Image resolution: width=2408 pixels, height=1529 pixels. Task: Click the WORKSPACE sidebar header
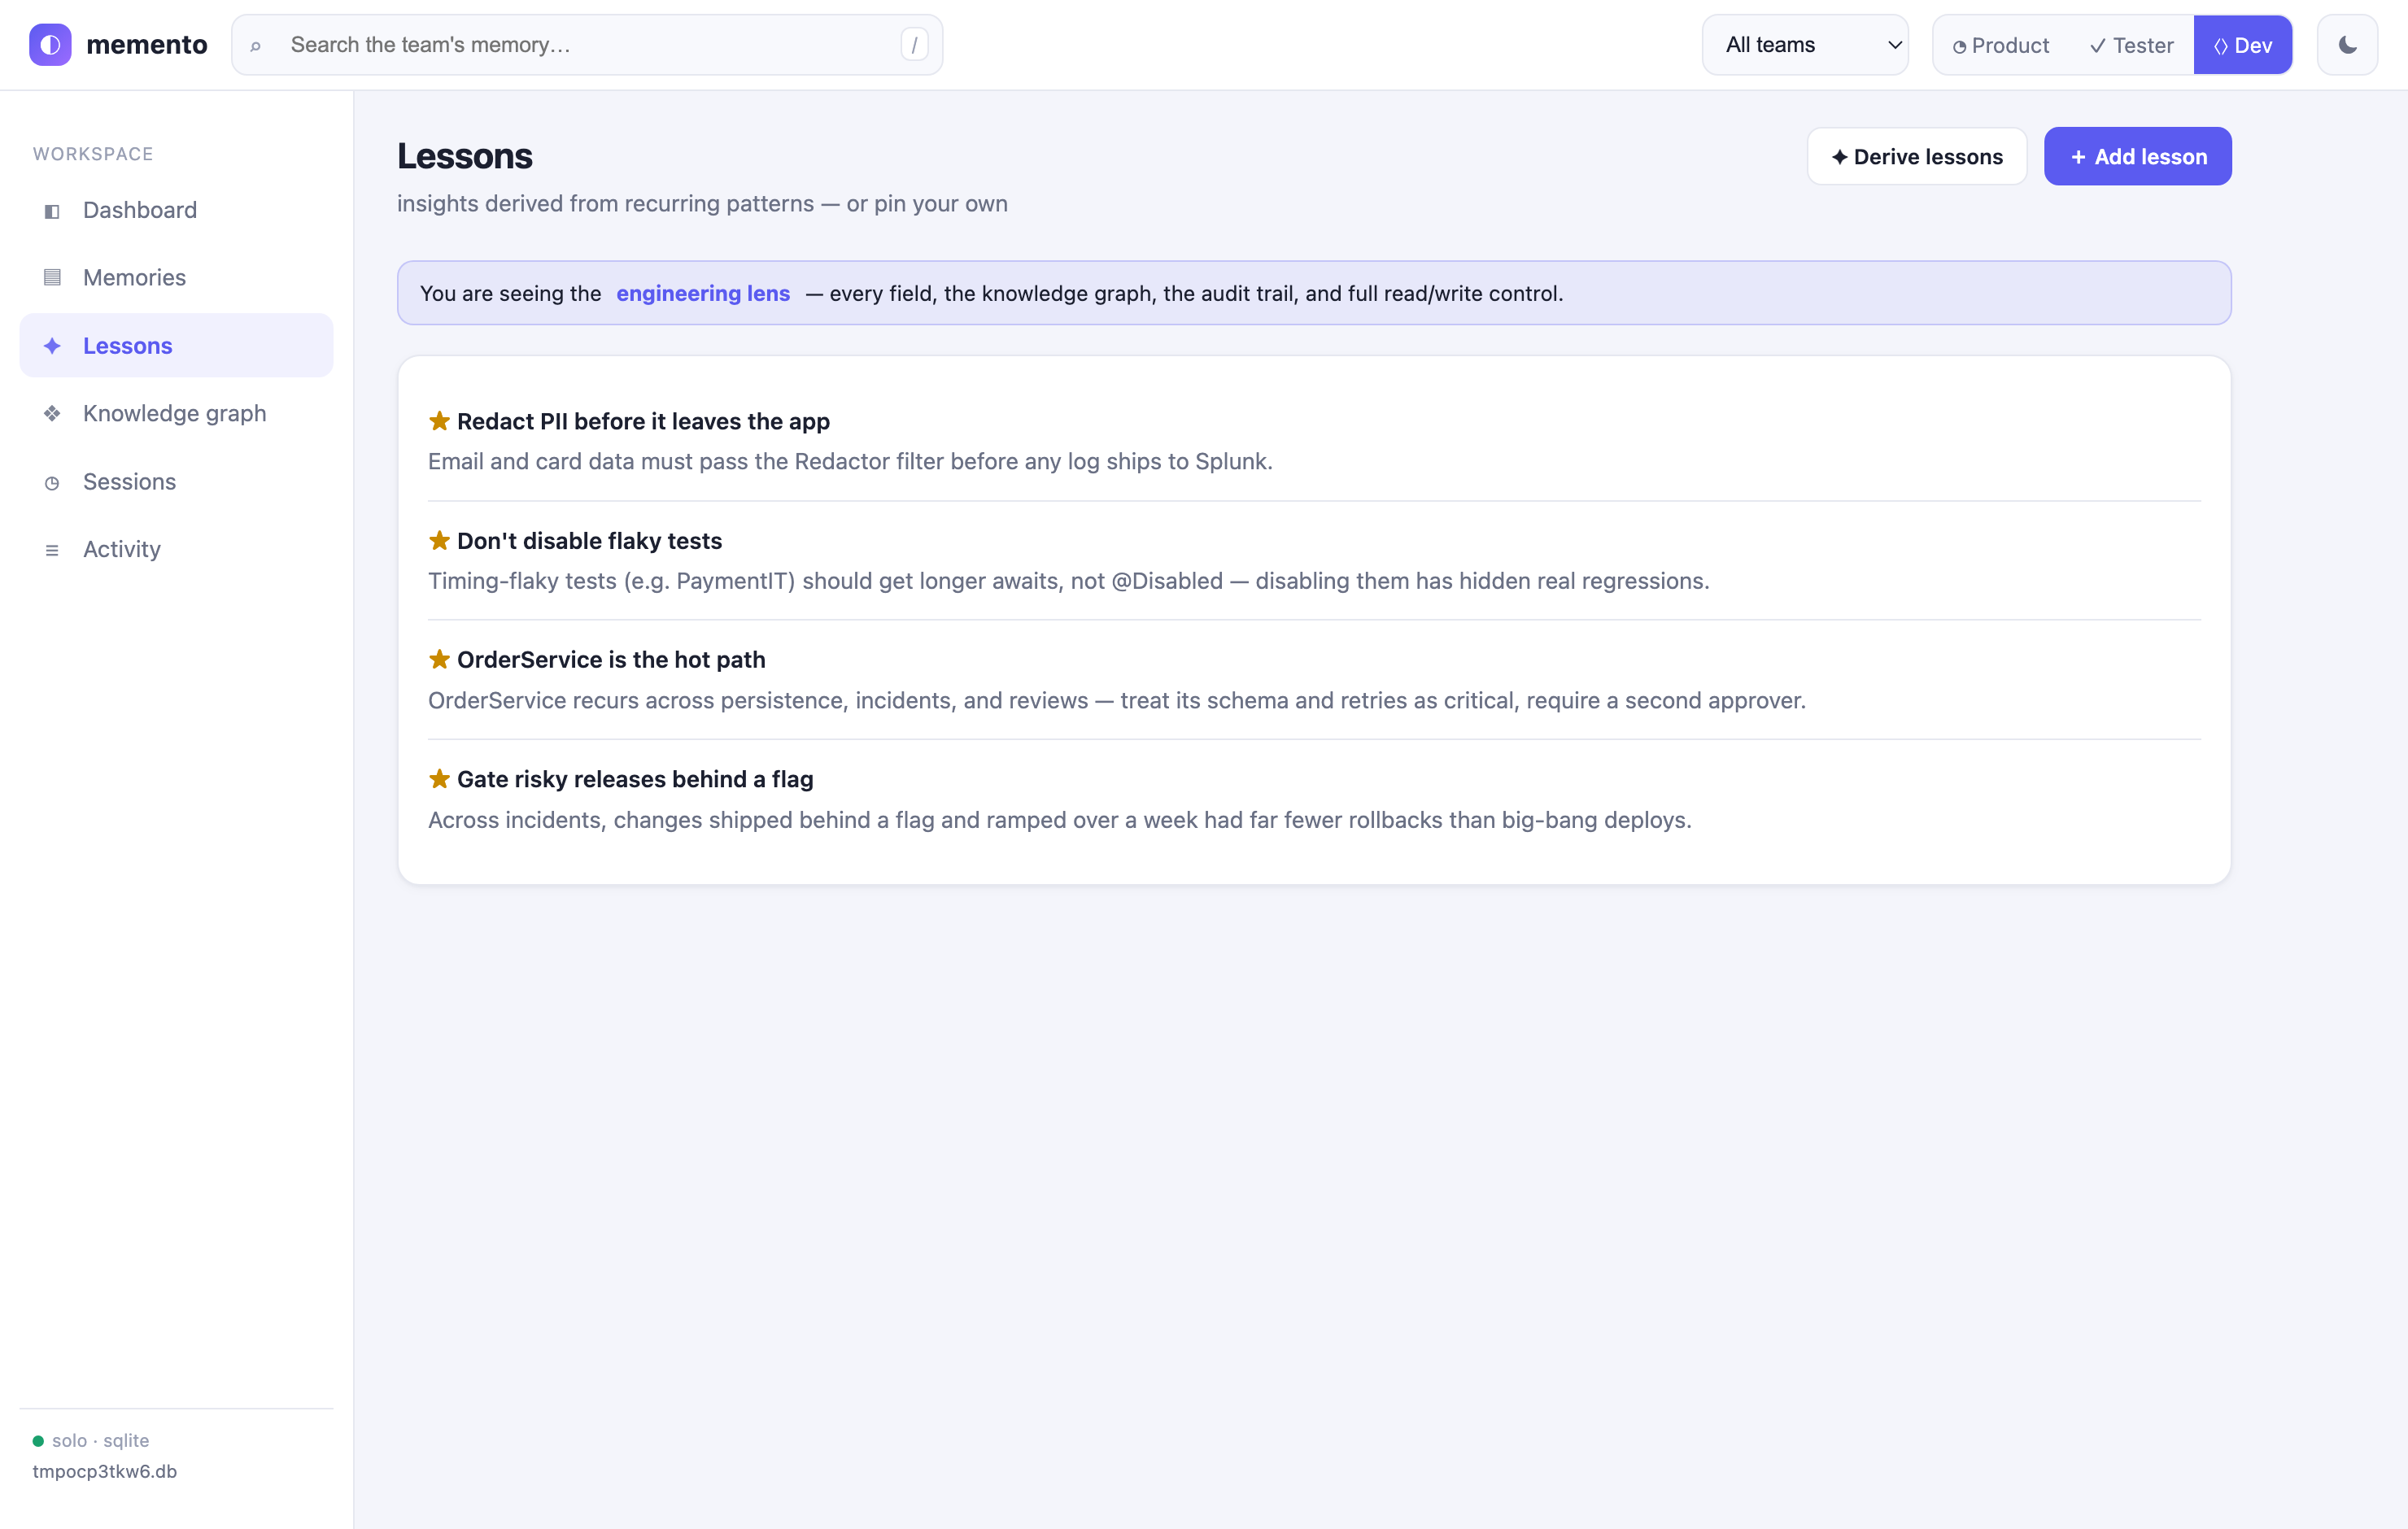93,154
